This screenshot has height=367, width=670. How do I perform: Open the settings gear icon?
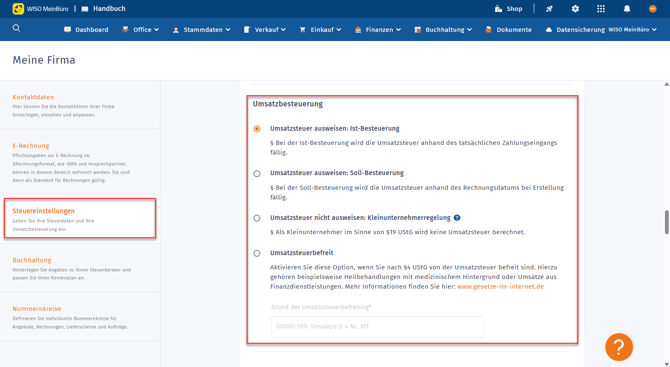[575, 9]
